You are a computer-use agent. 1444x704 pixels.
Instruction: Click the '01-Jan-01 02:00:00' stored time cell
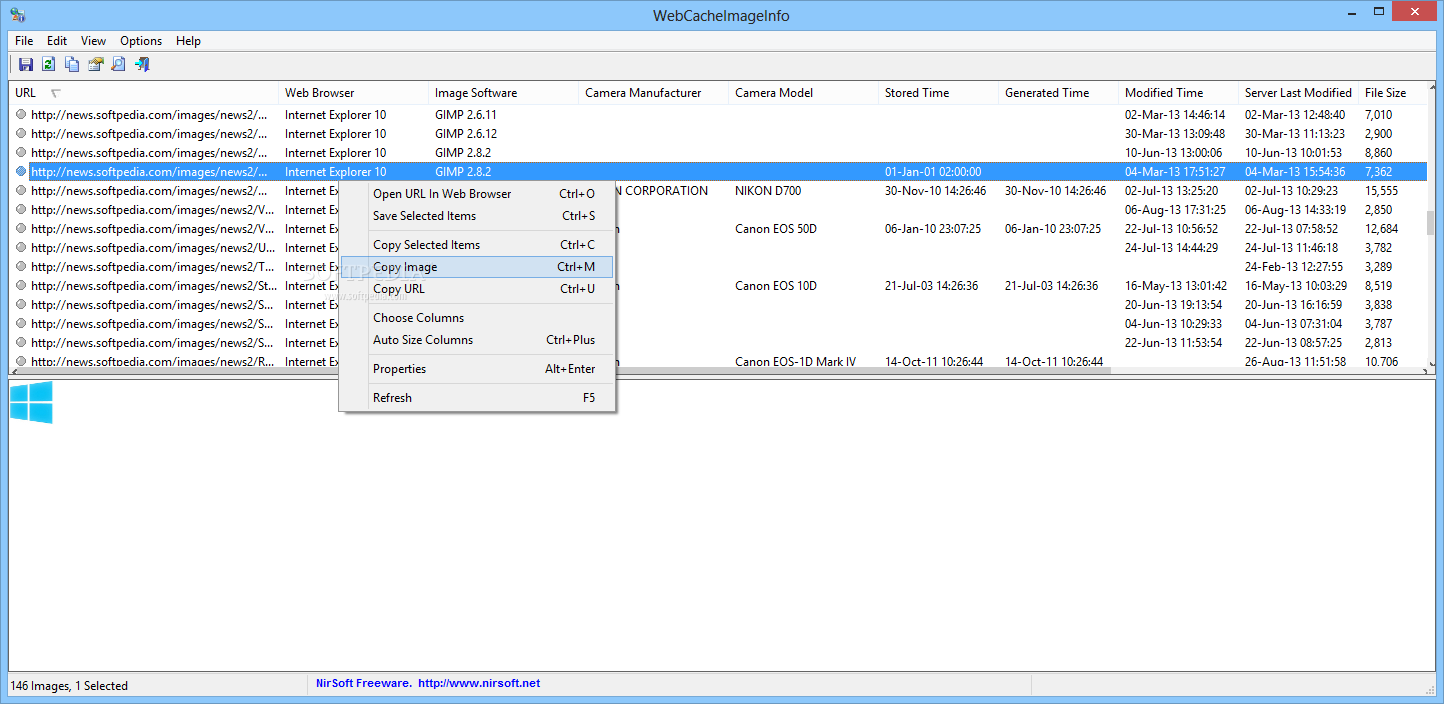click(x=933, y=172)
